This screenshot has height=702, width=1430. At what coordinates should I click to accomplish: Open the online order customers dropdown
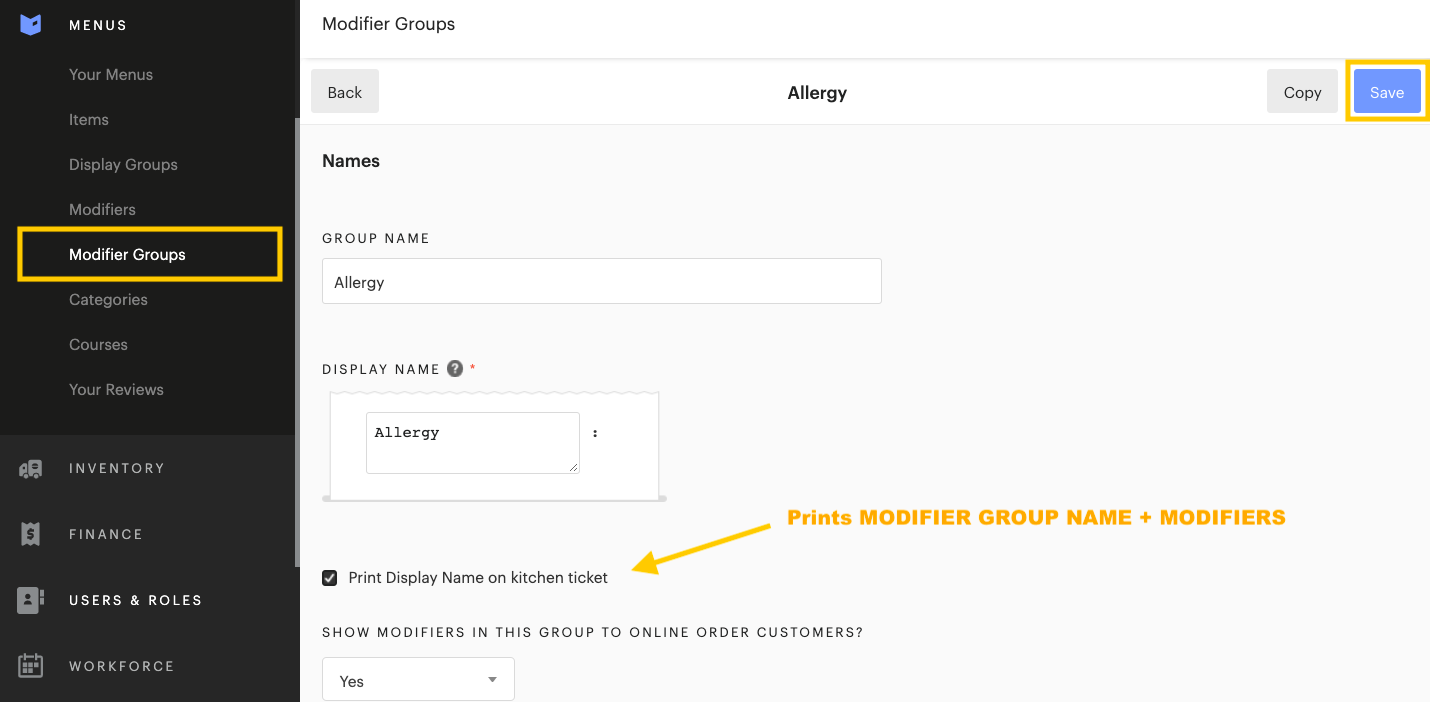pyautogui.click(x=418, y=679)
